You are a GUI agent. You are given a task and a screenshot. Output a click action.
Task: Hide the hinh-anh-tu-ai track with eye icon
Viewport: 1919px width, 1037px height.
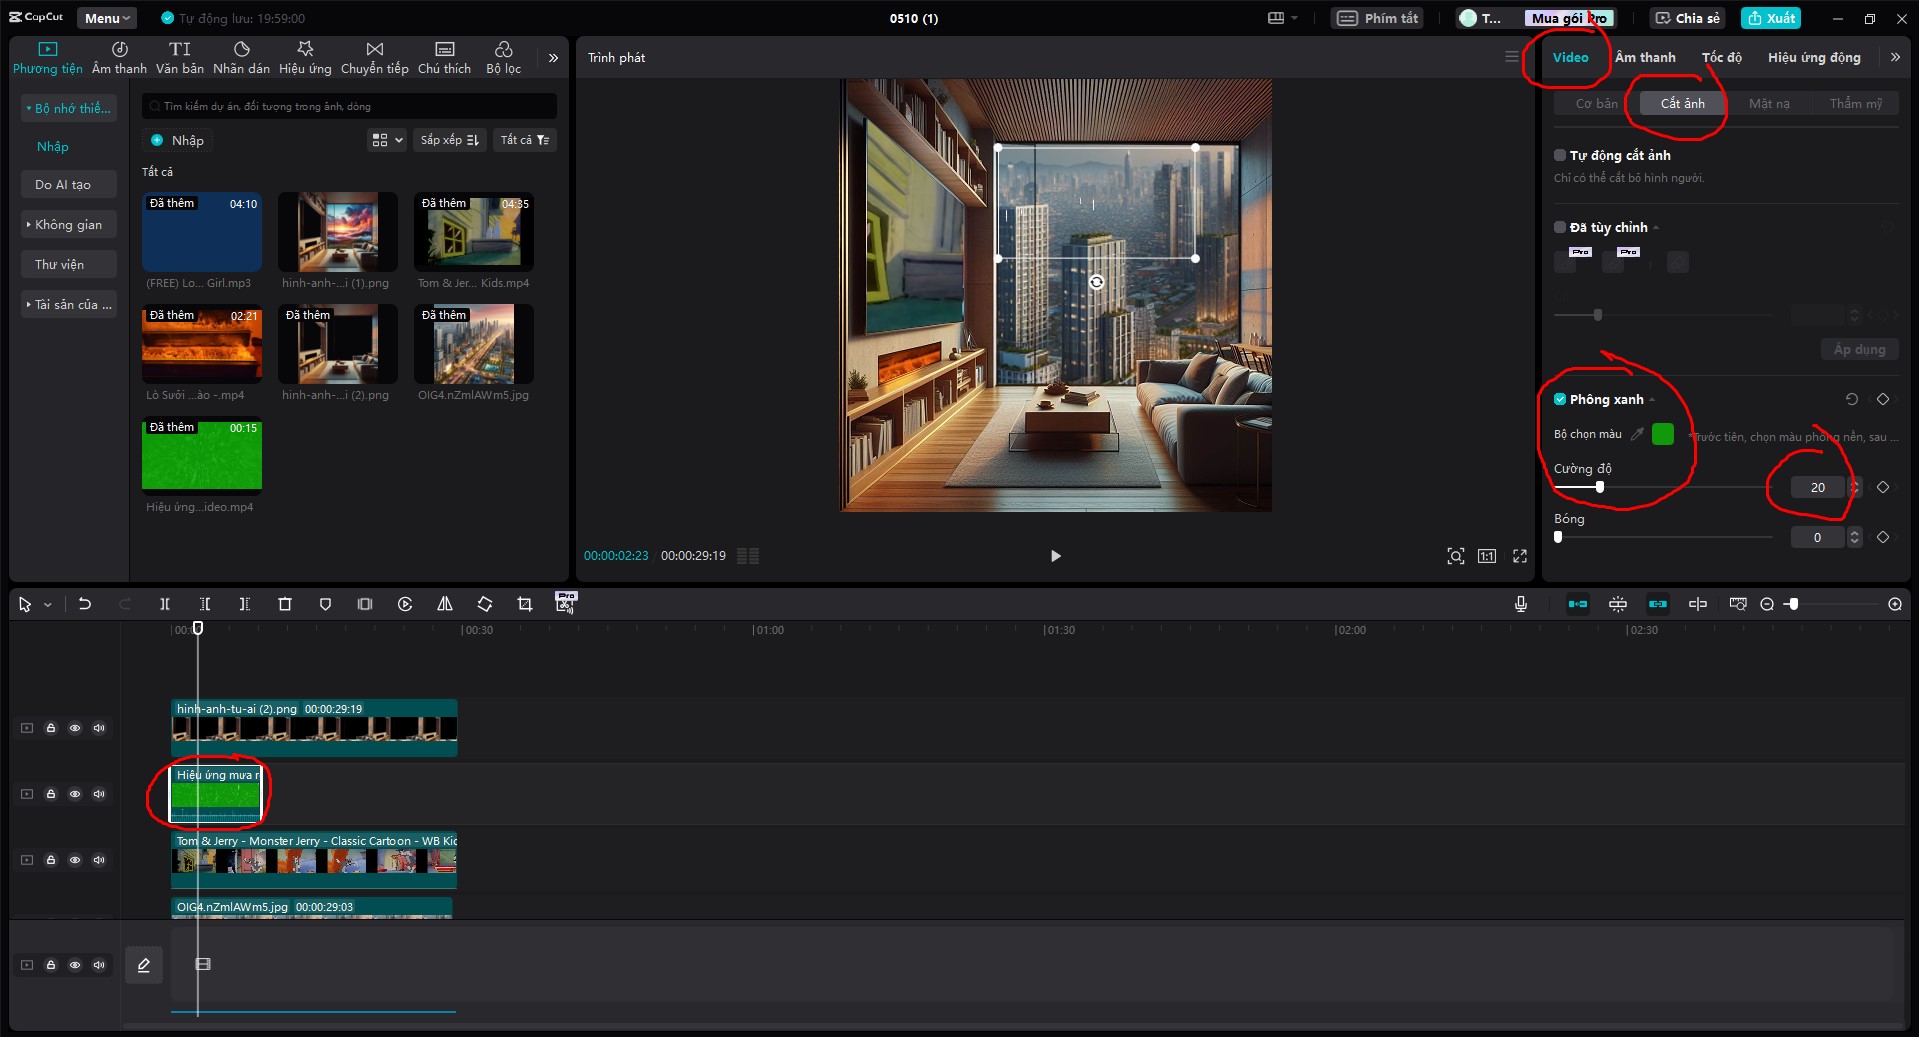pos(75,728)
